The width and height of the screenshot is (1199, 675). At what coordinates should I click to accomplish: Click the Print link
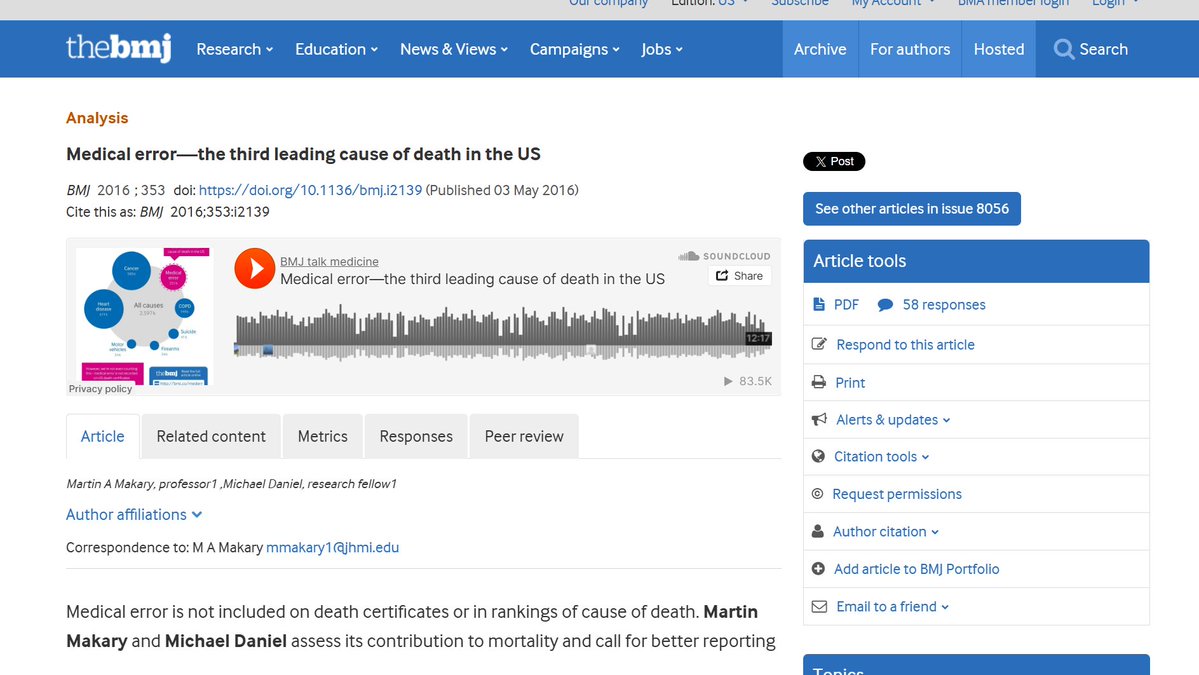click(850, 383)
